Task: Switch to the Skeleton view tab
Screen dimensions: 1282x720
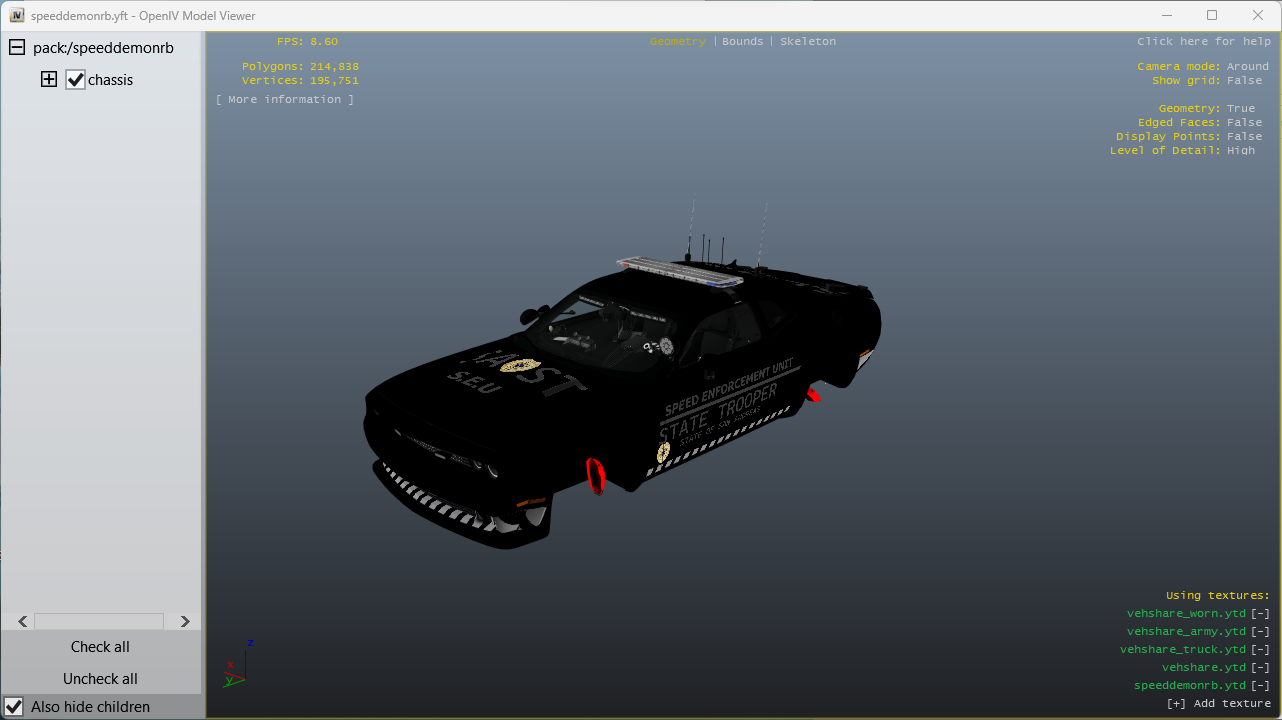Action: coord(807,42)
